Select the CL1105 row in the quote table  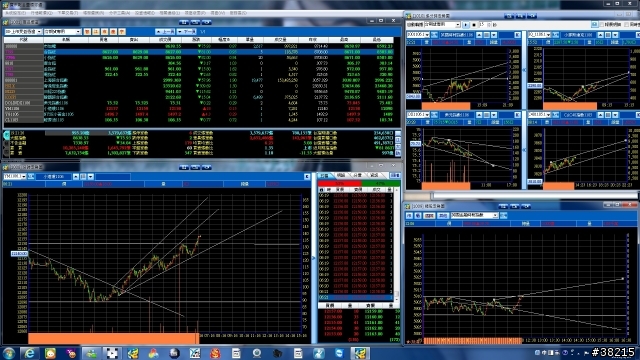tap(198, 120)
